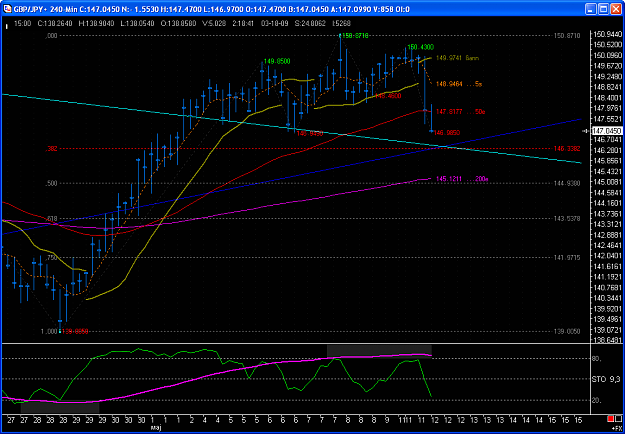Image resolution: width=625 pixels, height=434 pixels.
Task: Click the V:5.028 volume value in info bar
Action: (x=214, y=24)
